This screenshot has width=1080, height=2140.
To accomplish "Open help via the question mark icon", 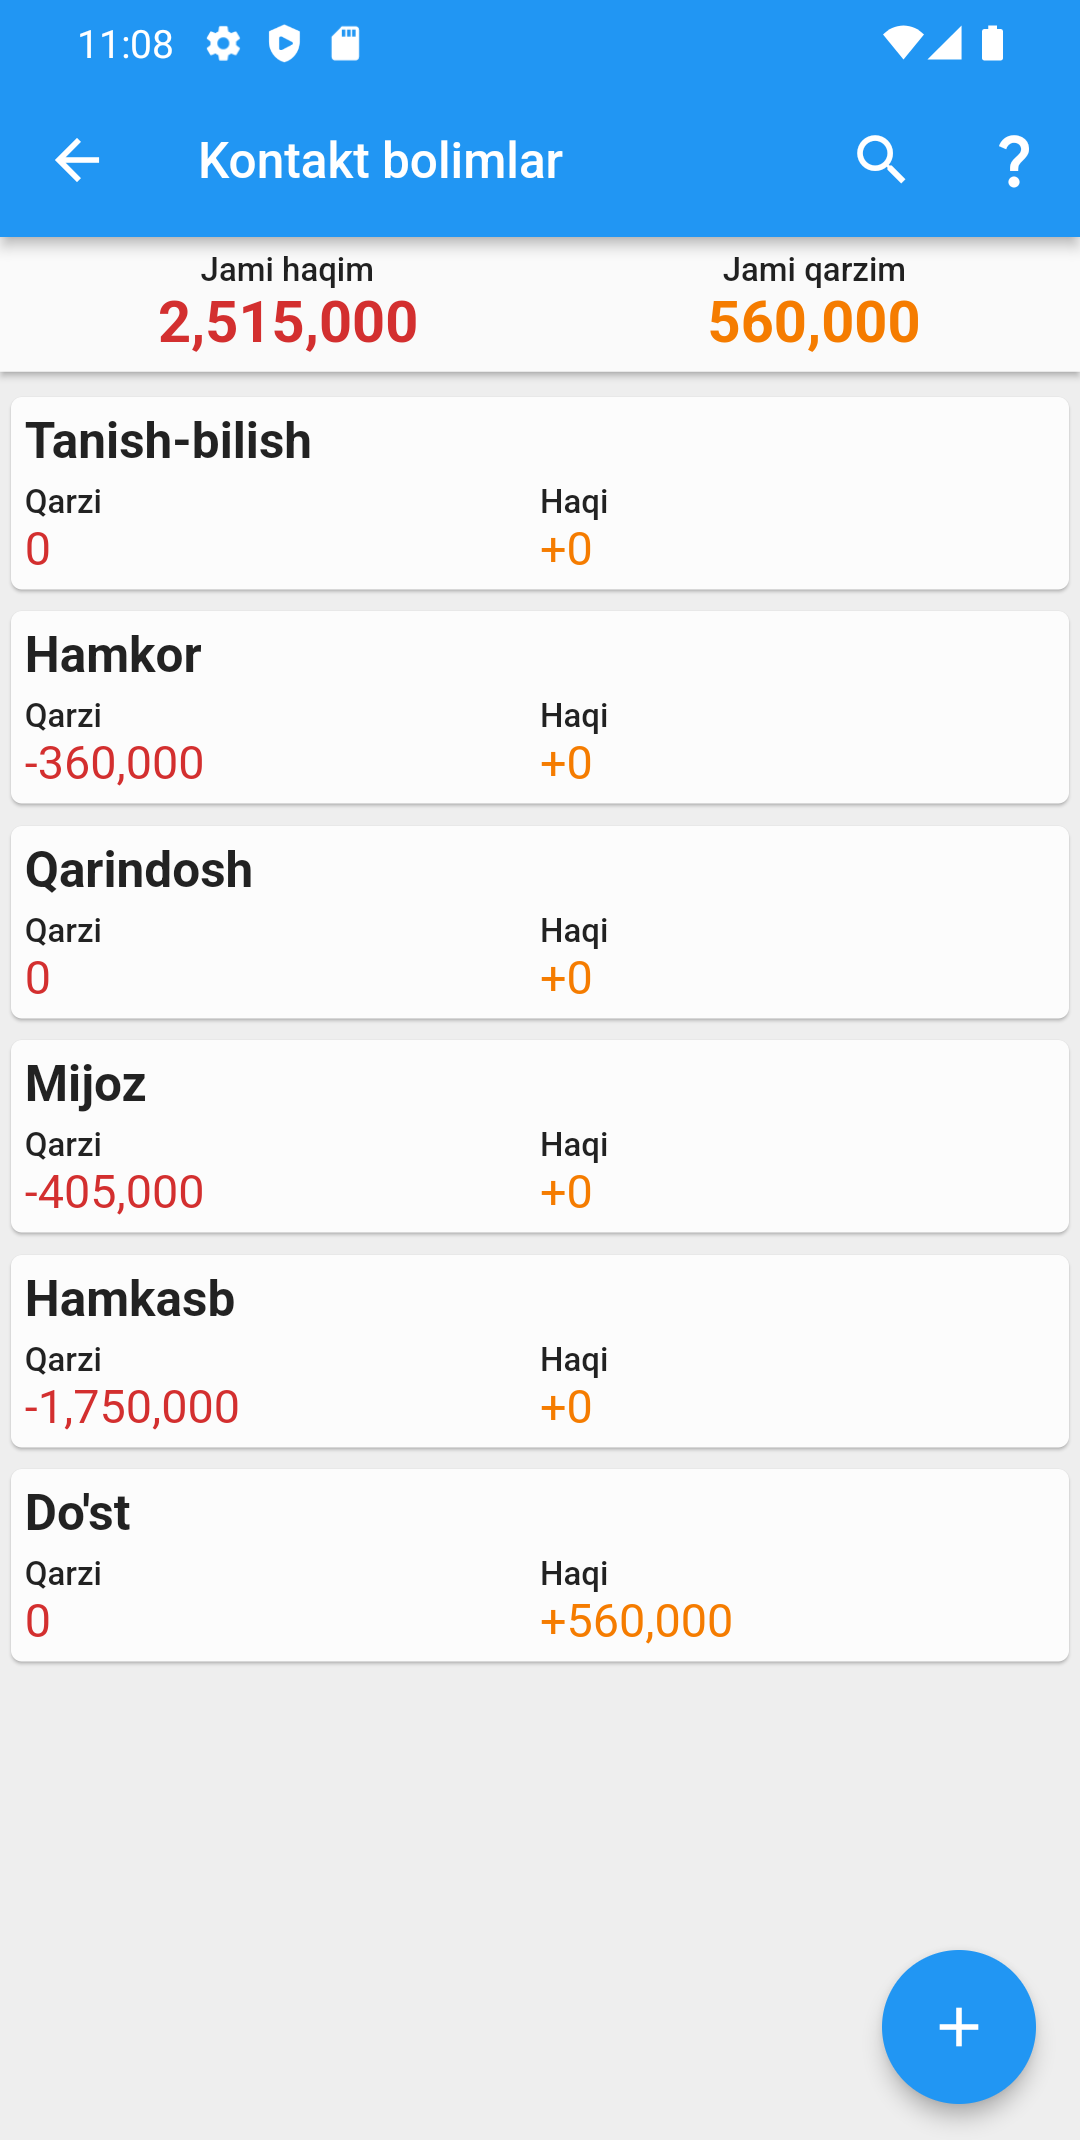I will [1014, 161].
